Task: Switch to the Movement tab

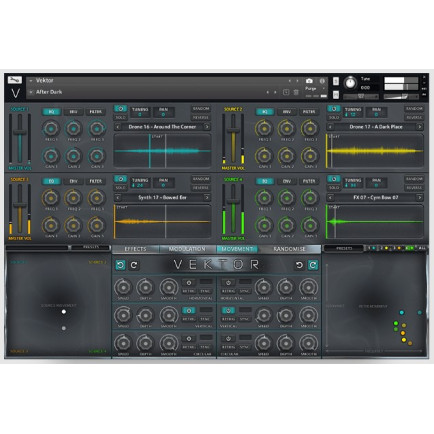Action: (x=237, y=249)
